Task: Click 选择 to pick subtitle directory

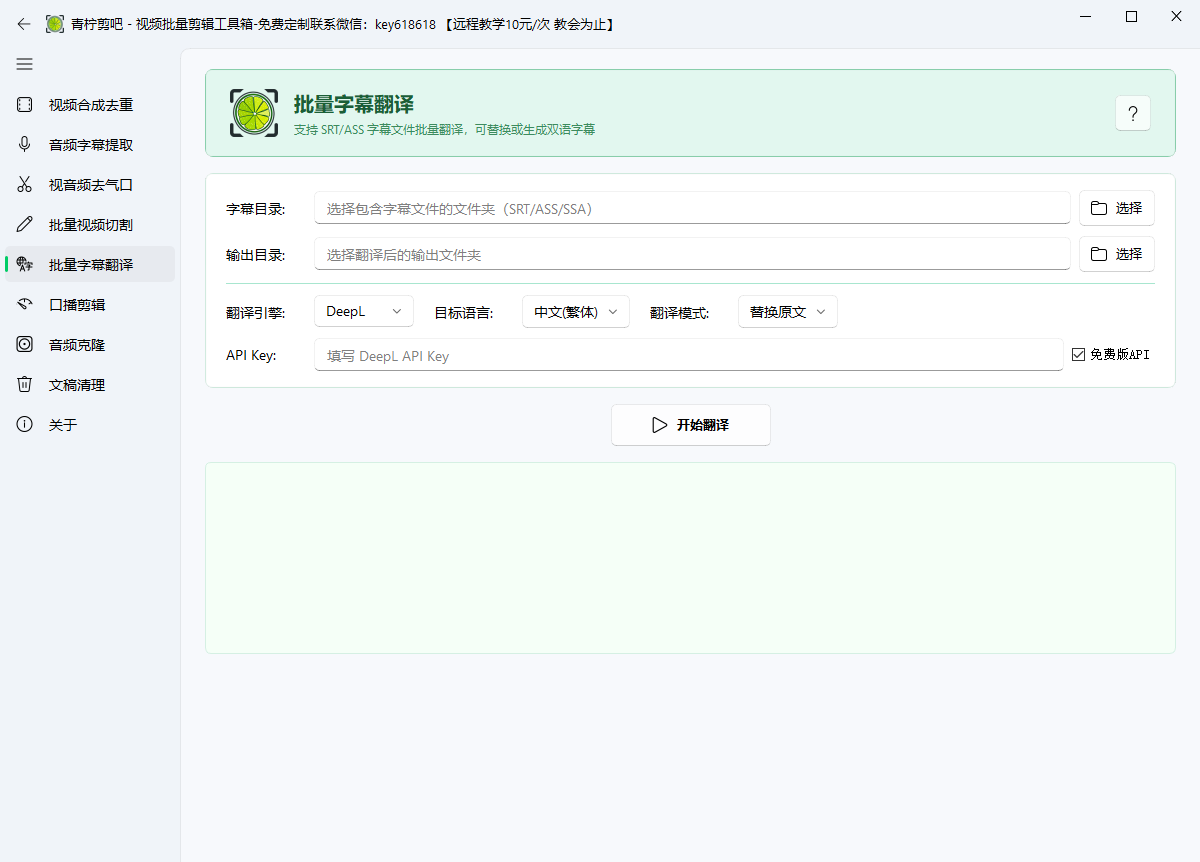Action: (x=1116, y=208)
